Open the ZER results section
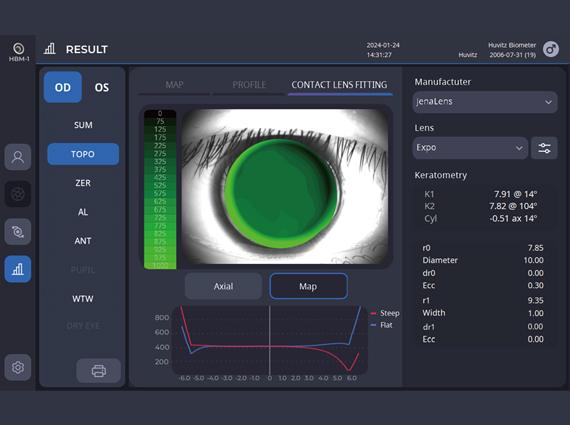The height and width of the screenshot is (425, 570). (x=83, y=183)
